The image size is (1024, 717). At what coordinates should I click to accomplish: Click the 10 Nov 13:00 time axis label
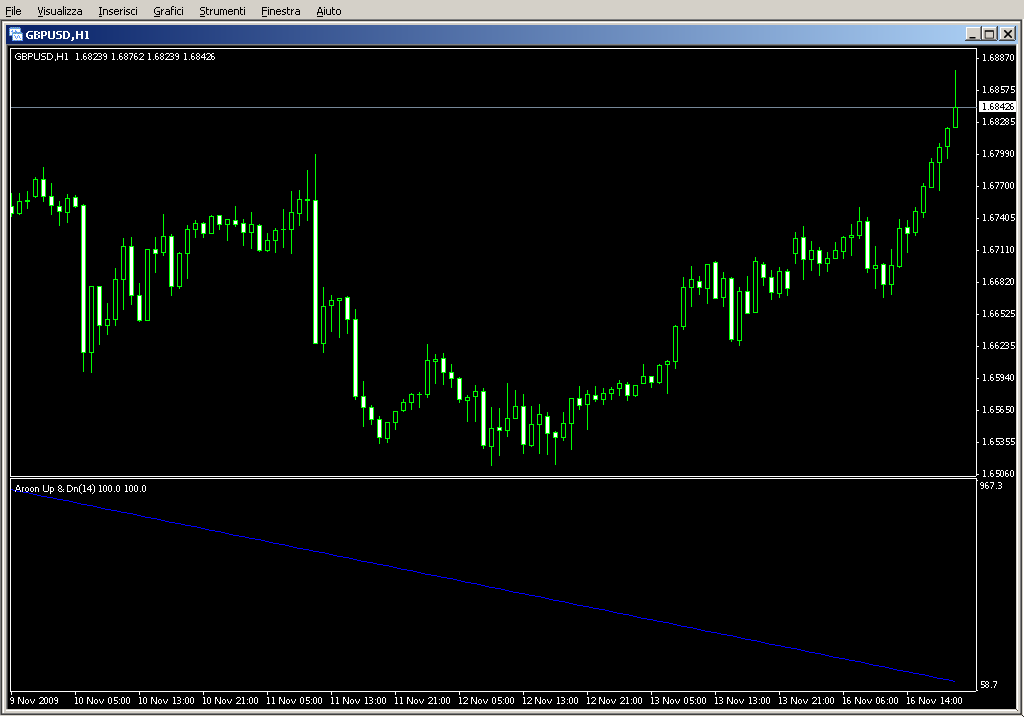coord(166,700)
